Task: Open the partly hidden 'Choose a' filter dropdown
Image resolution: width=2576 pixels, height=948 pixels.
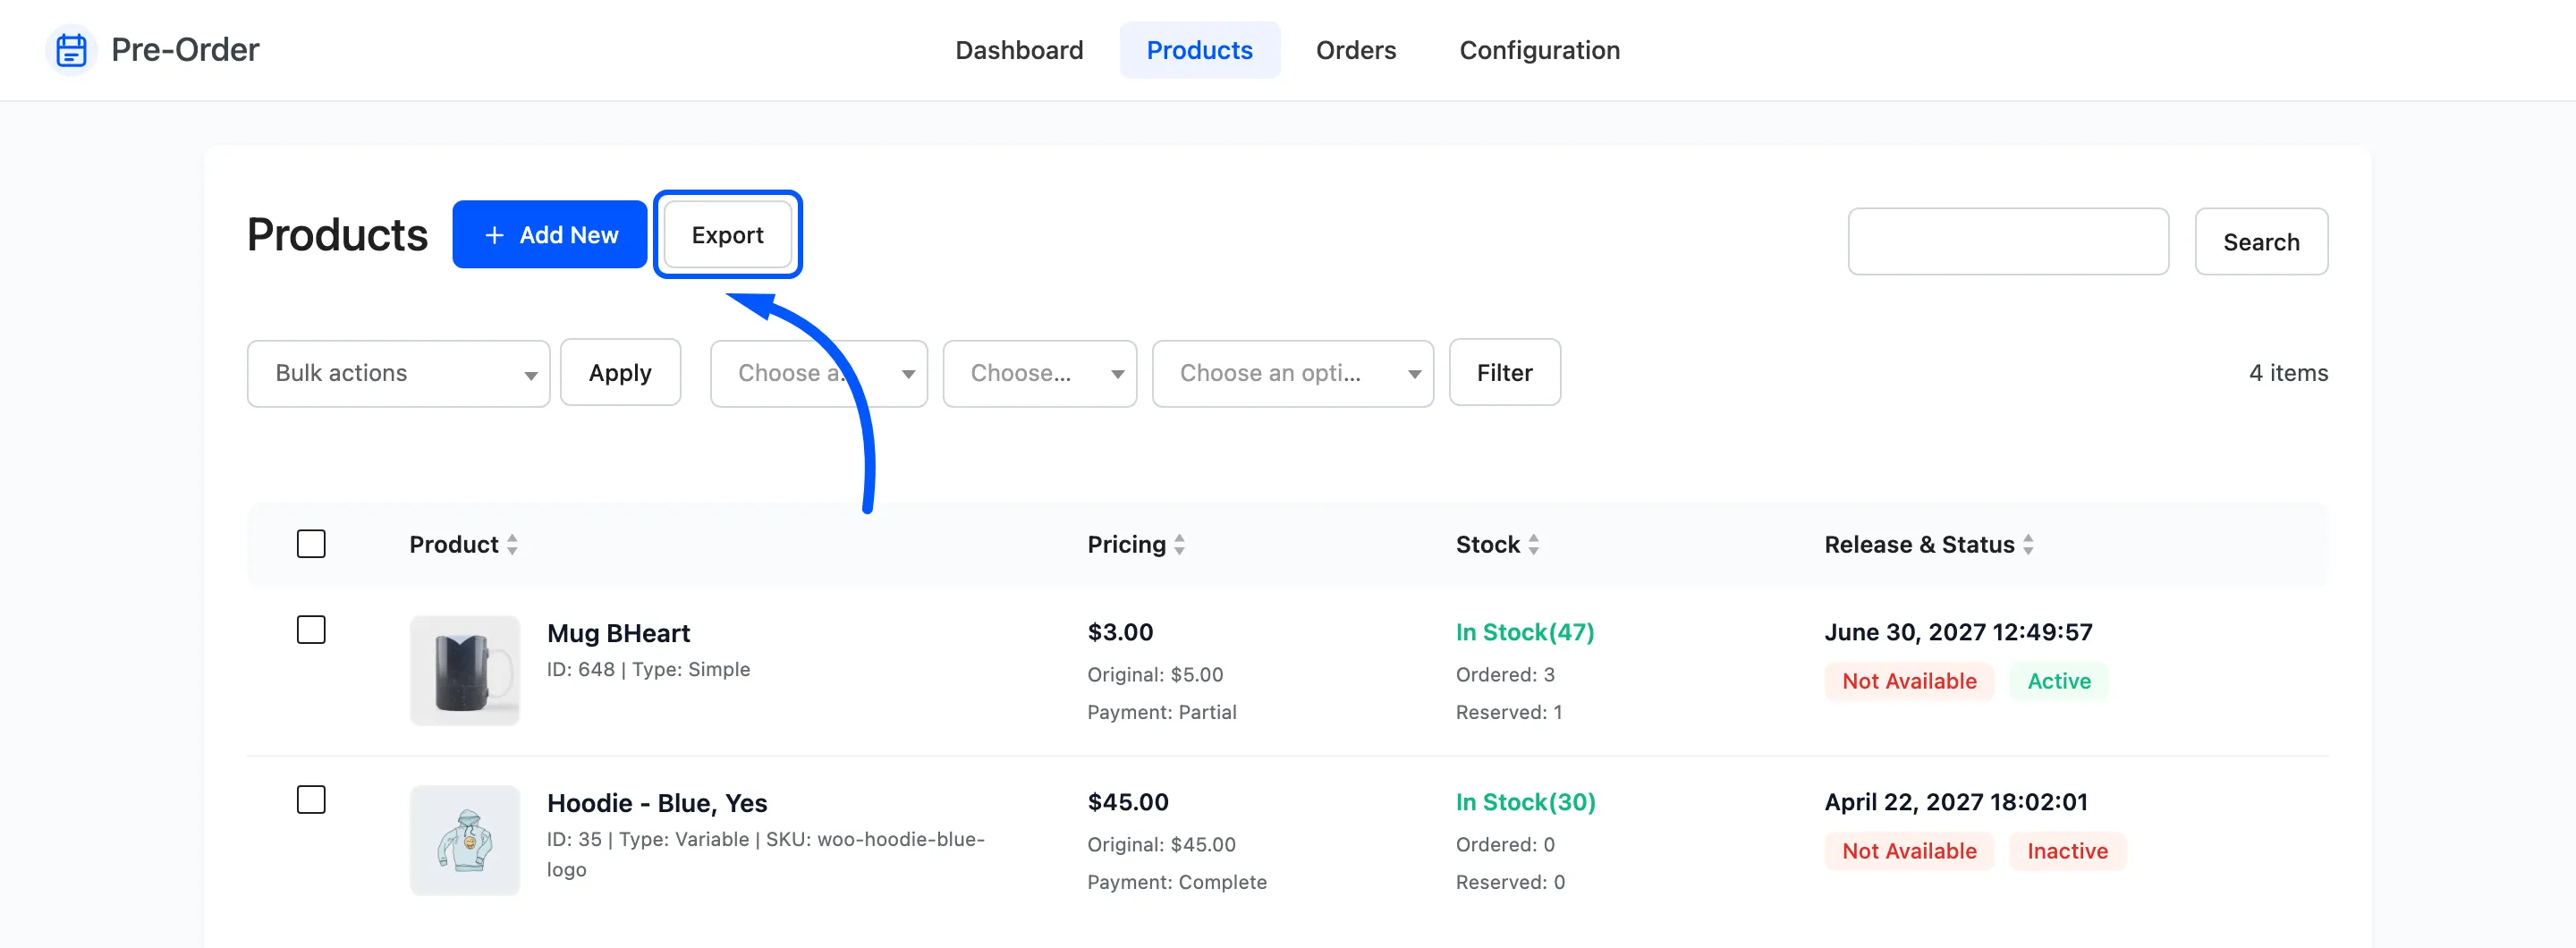Action: tap(818, 373)
